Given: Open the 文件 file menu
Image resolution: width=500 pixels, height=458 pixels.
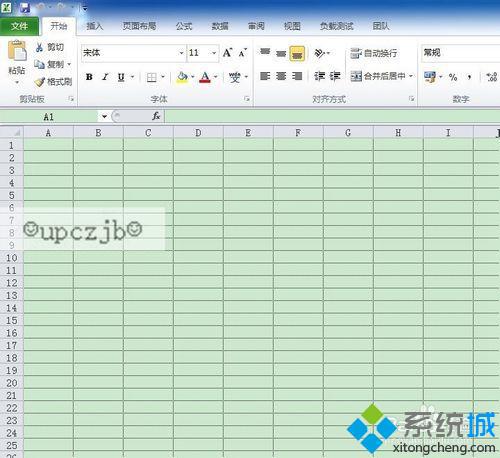Looking at the screenshot, I should tap(19, 26).
